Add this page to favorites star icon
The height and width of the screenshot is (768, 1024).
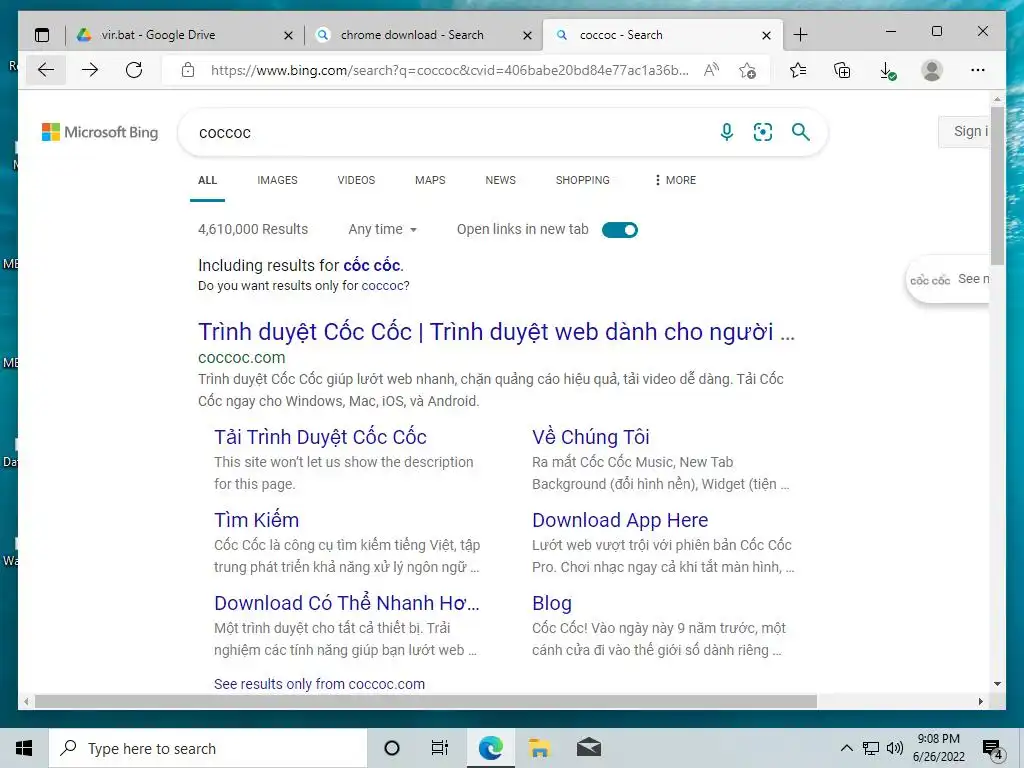click(x=748, y=70)
